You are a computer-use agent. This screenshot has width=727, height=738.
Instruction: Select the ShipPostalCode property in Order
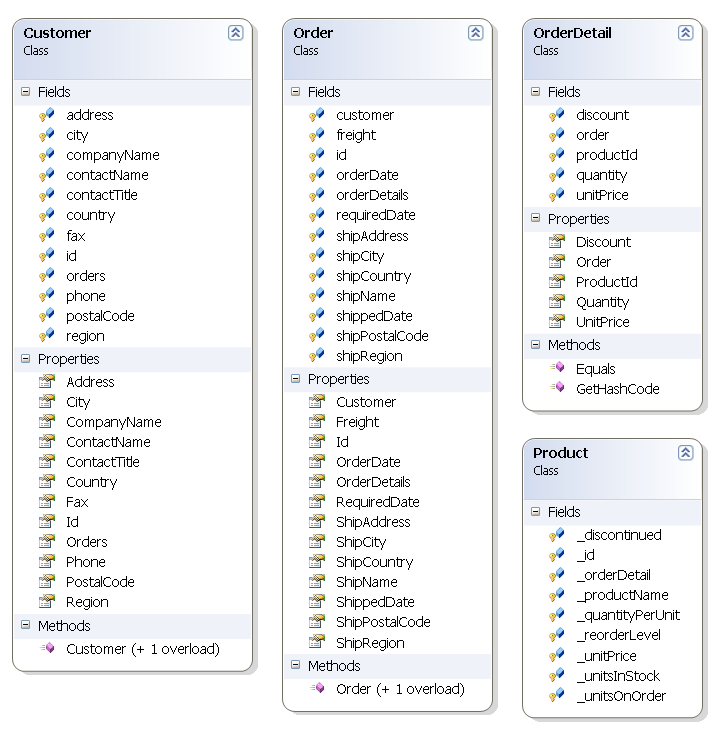pyautogui.click(x=383, y=622)
